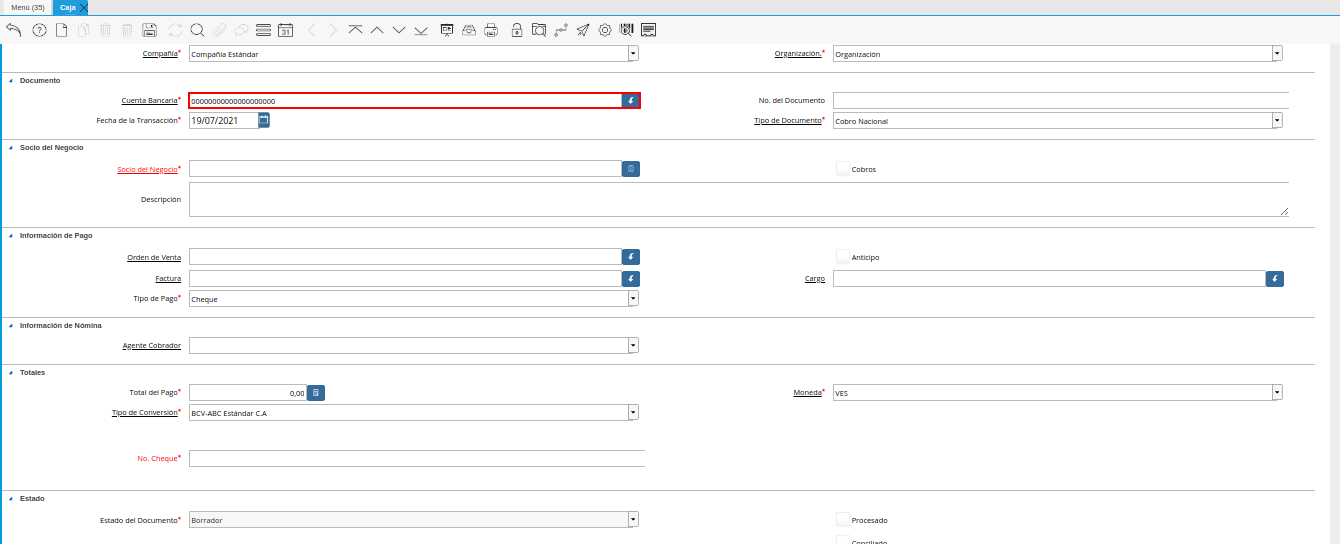Click the Factura label link
This screenshot has width=1340, height=544.
point(168,279)
